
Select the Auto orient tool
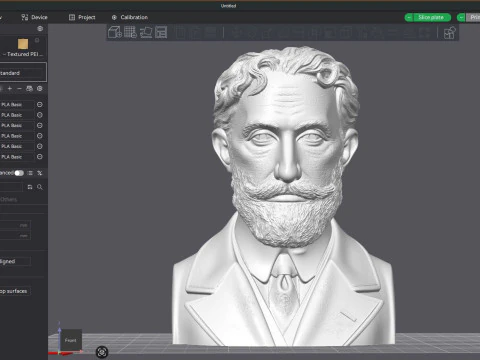(146, 32)
